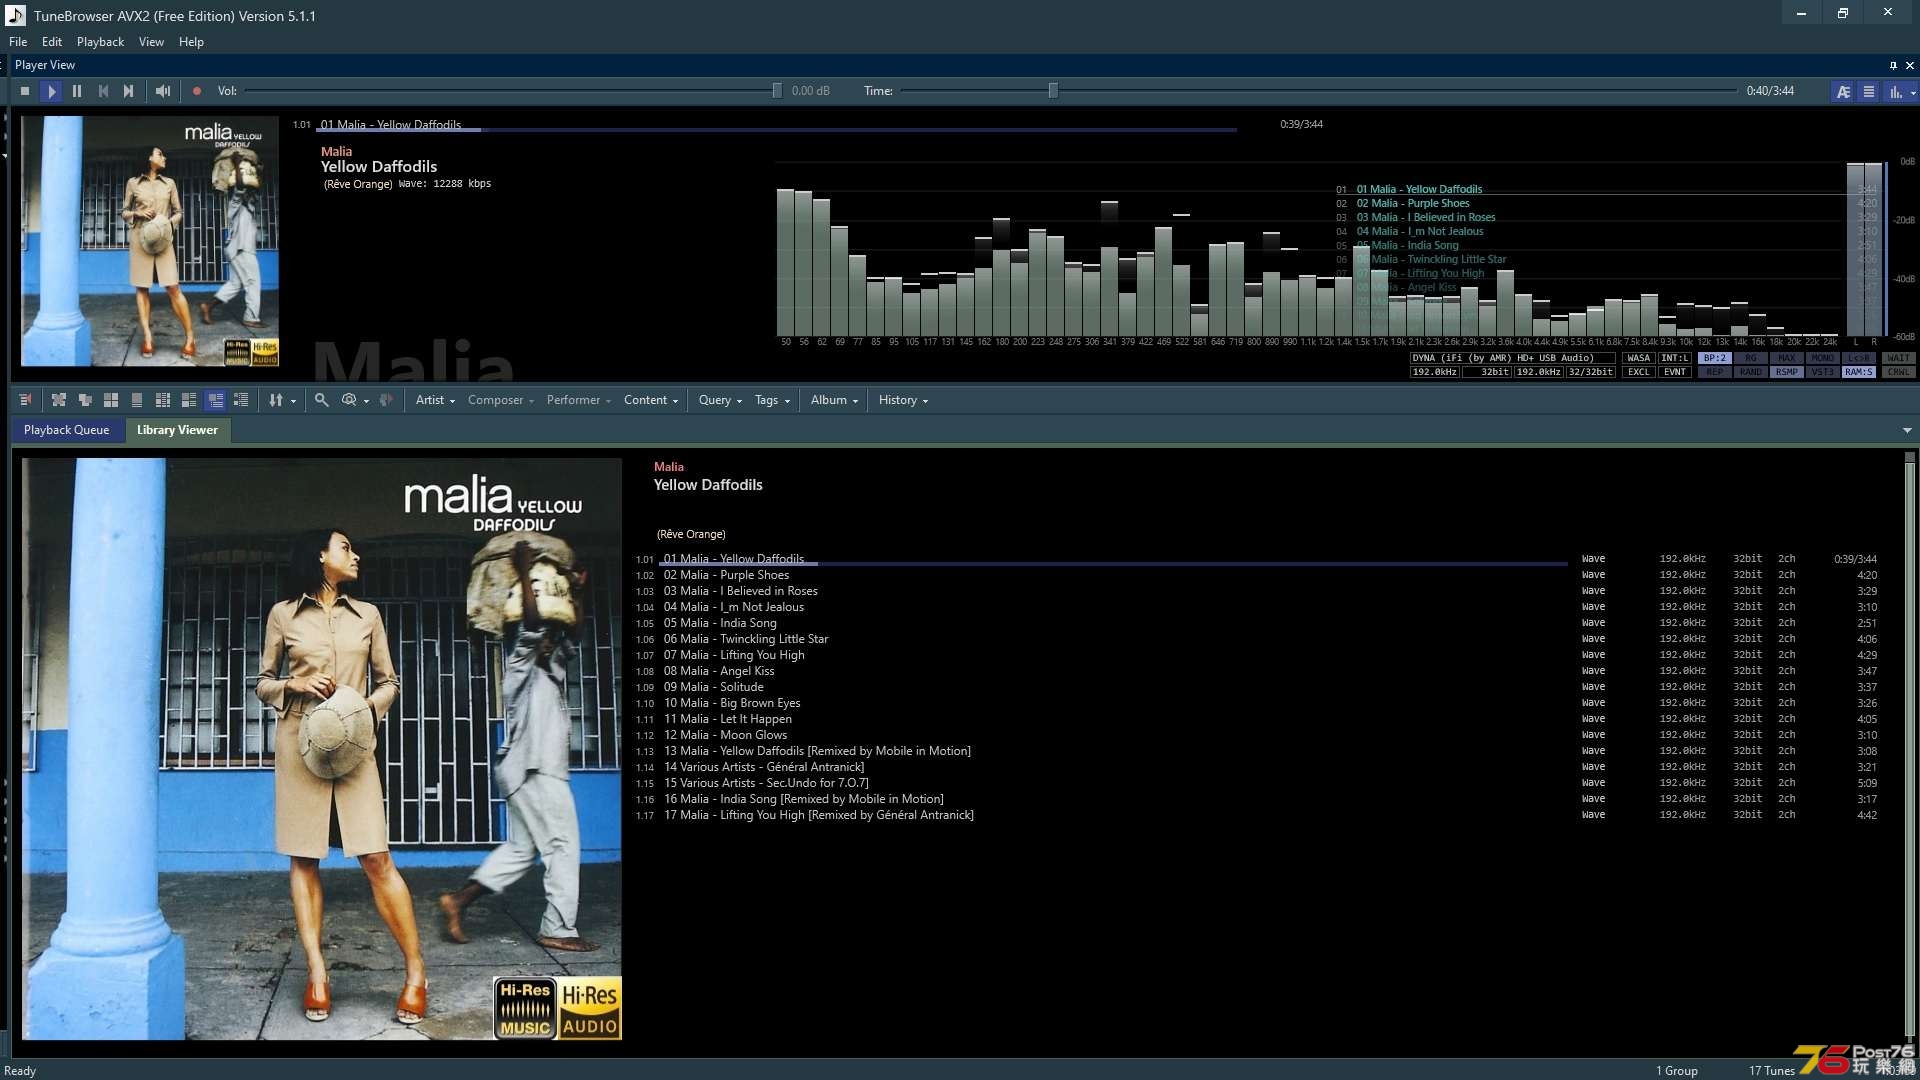The height and width of the screenshot is (1080, 1920).
Task: Click the expand all tiles icon
Action: pos(59,400)
